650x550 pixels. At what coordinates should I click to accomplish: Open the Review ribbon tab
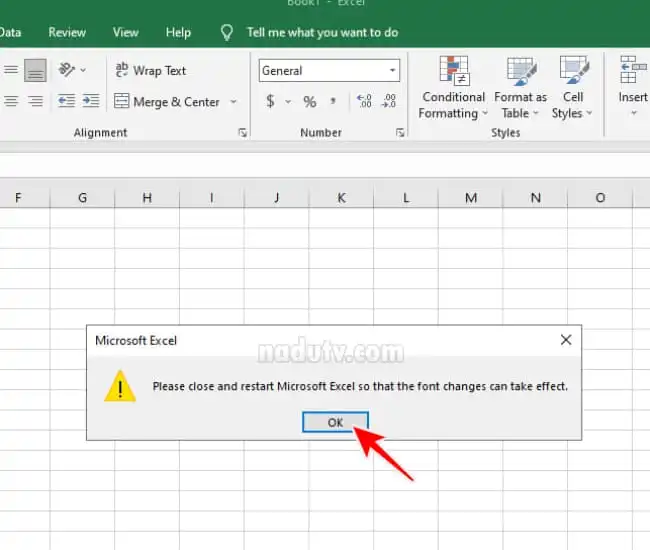(67, 32)
